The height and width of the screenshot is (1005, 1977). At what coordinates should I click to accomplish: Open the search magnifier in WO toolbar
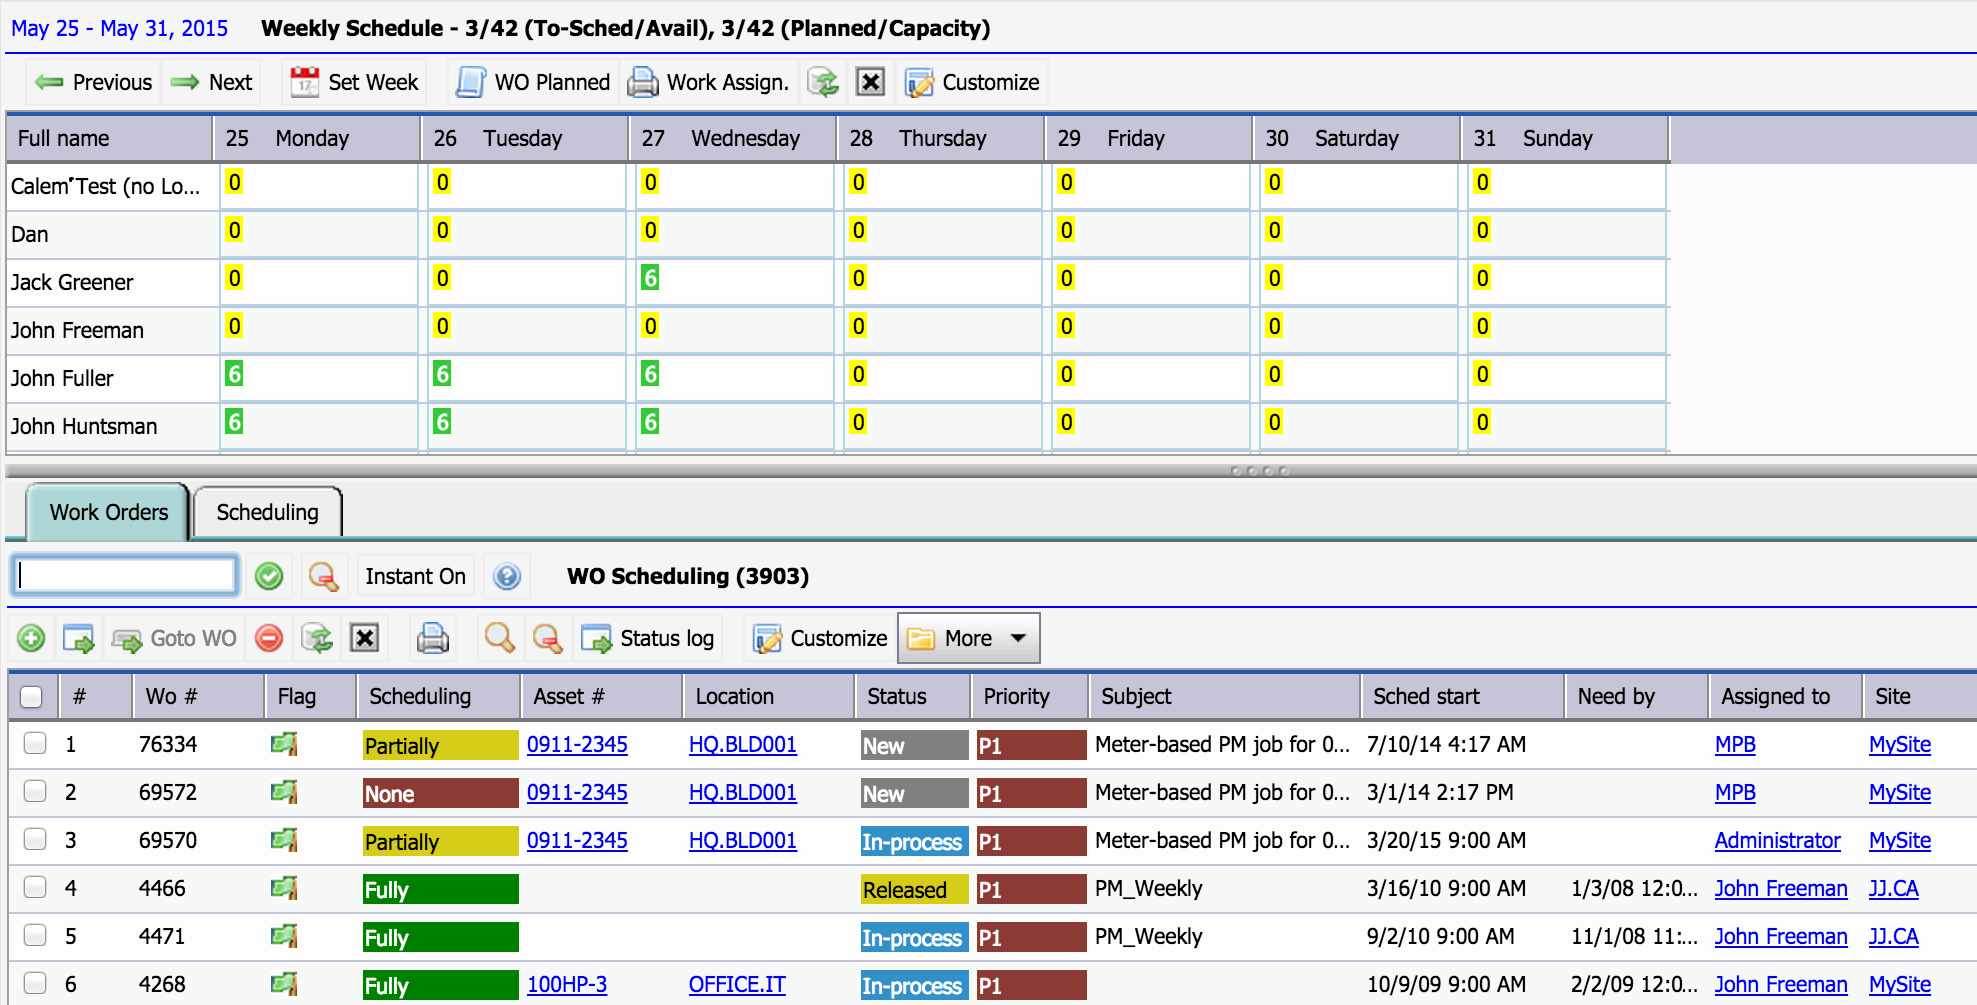tap(499, 638)
